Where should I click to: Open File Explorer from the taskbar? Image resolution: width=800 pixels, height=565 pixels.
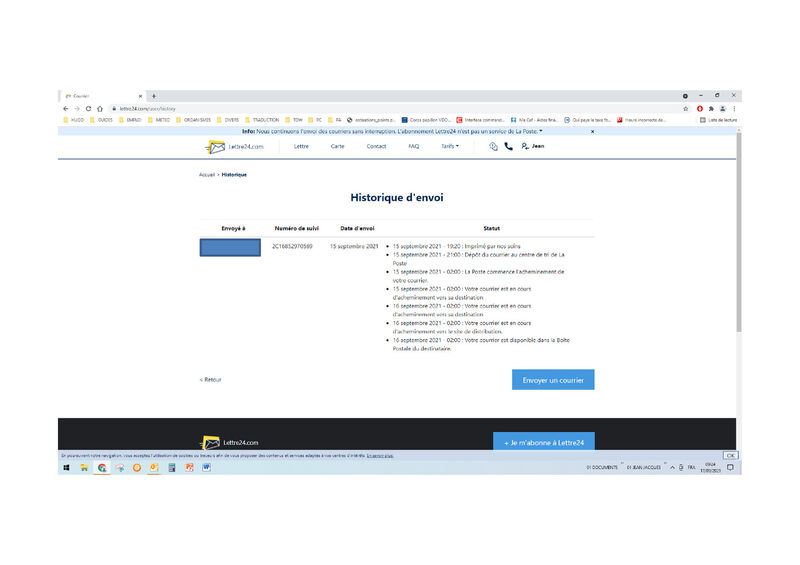click(84, 468)
